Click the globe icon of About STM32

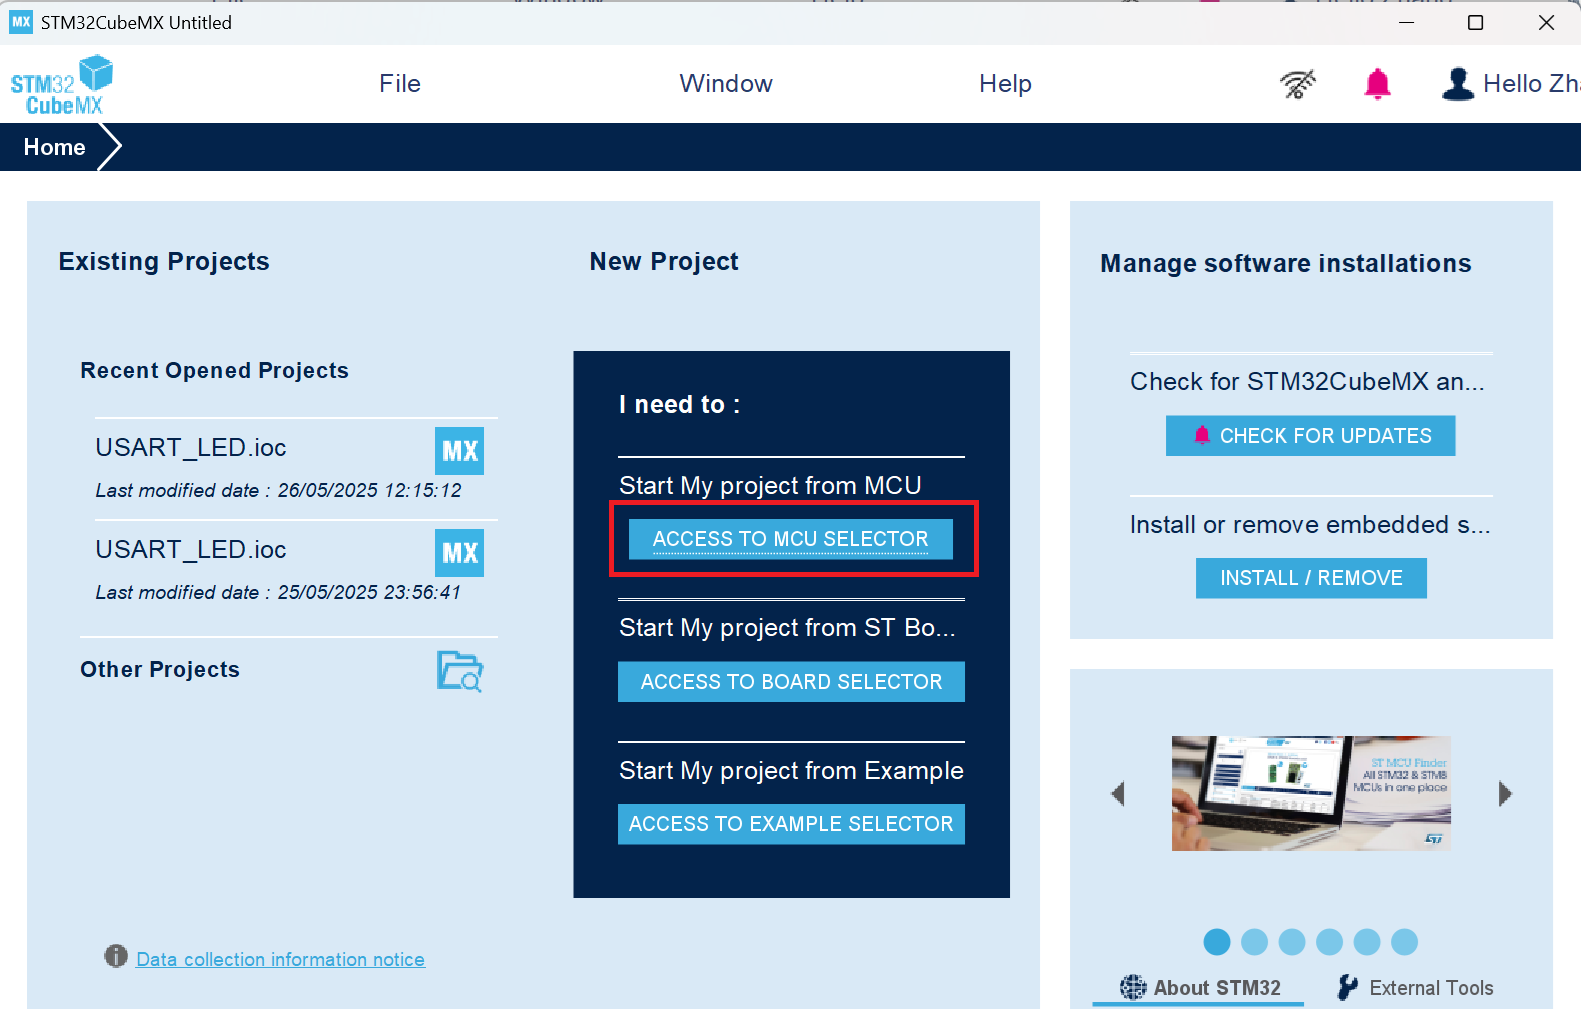[x=1133, y=987]
